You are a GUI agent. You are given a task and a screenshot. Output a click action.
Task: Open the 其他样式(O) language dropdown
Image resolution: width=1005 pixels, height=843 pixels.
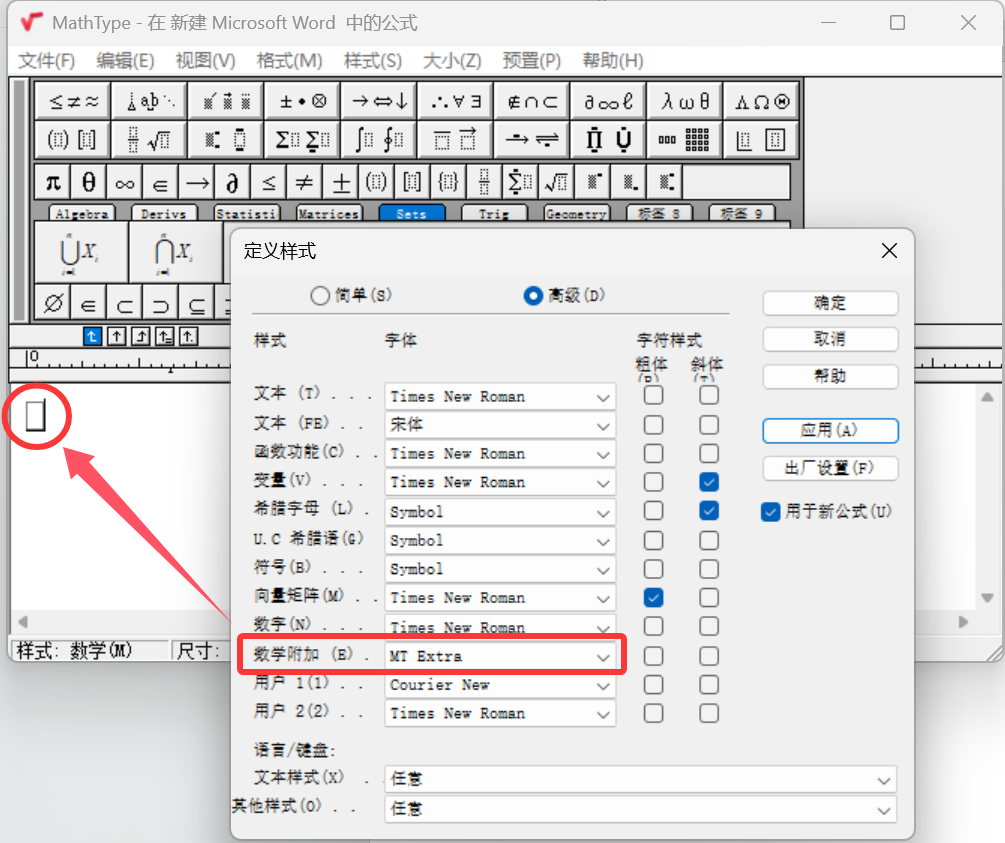coord(640,810)
